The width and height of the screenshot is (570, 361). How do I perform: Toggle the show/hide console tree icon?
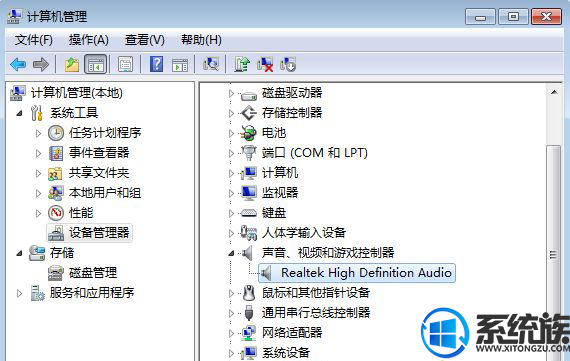point(96,65)
